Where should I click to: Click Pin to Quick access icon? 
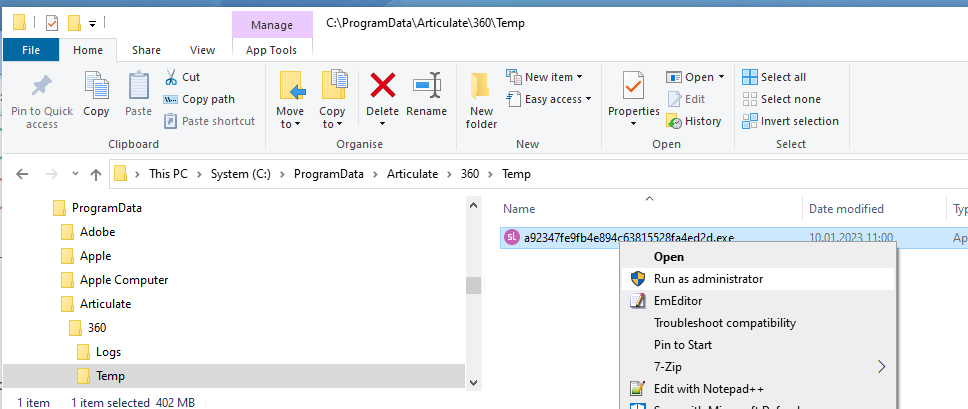click(42, 87)
